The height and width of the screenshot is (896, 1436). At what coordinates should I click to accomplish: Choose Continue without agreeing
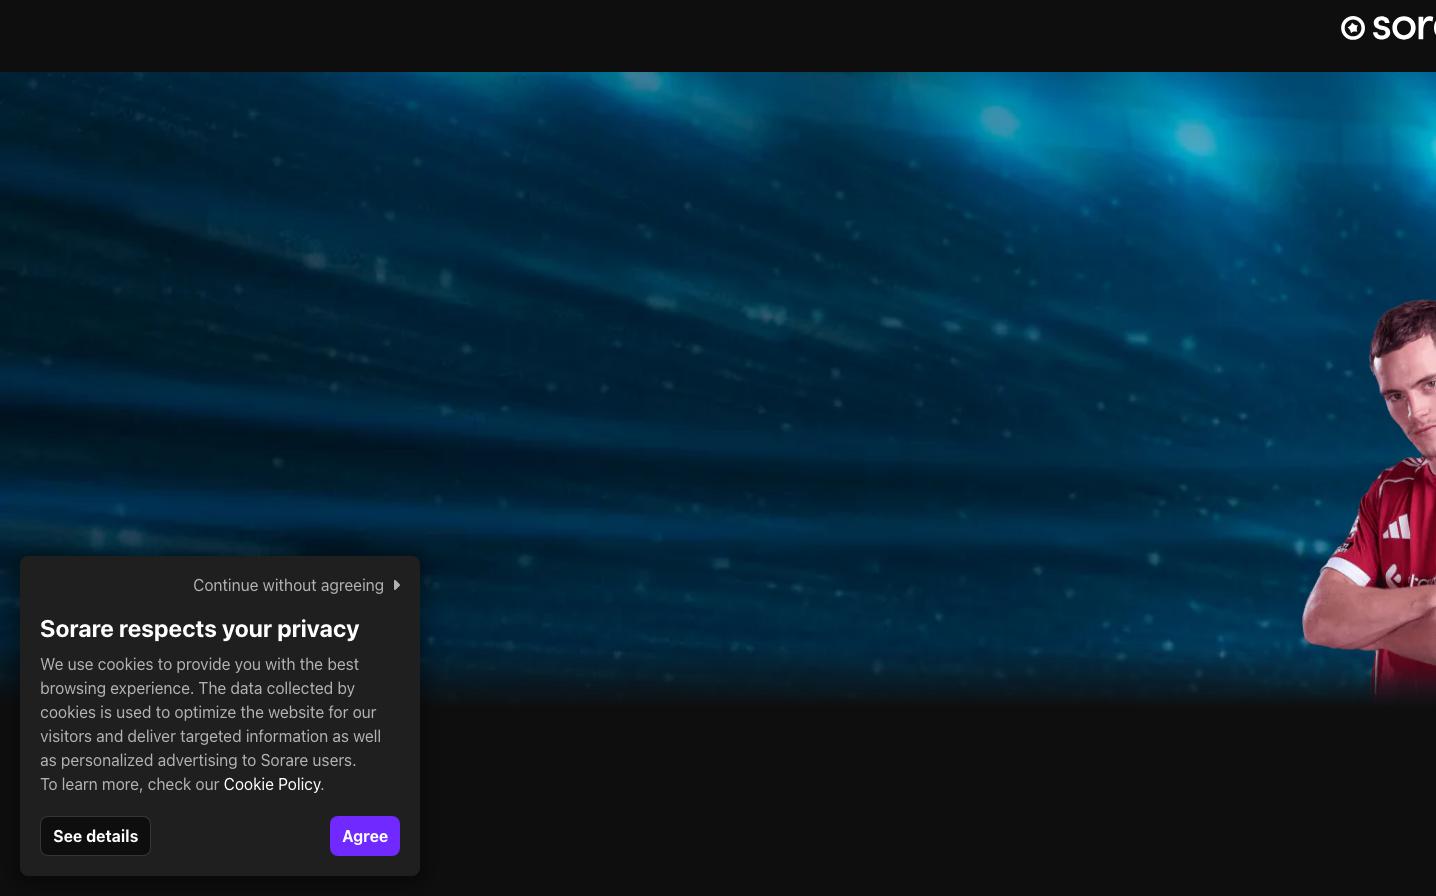pyautogui.click(x=288, y=585)
